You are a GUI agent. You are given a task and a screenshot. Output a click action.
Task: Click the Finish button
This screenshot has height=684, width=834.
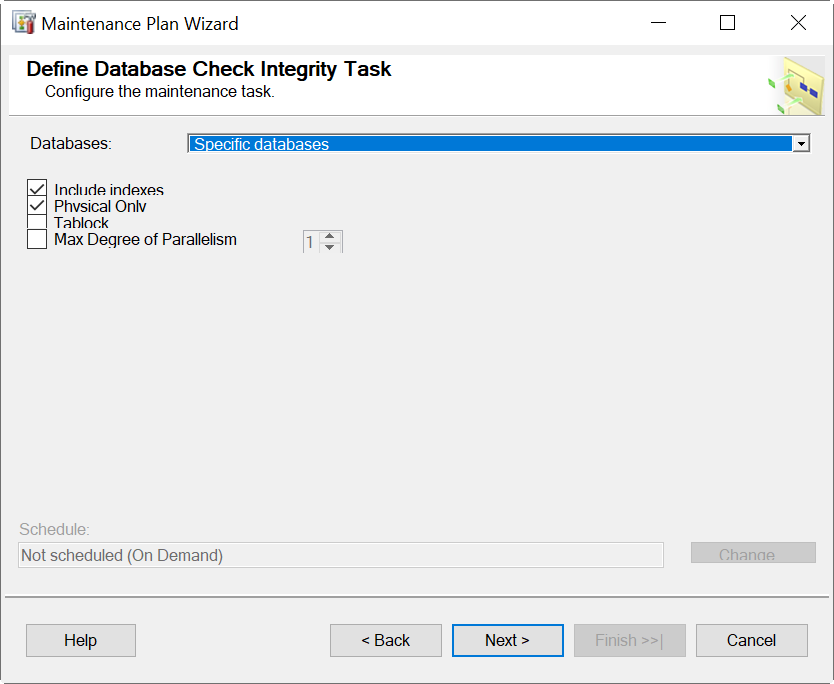tap(629, 641)
